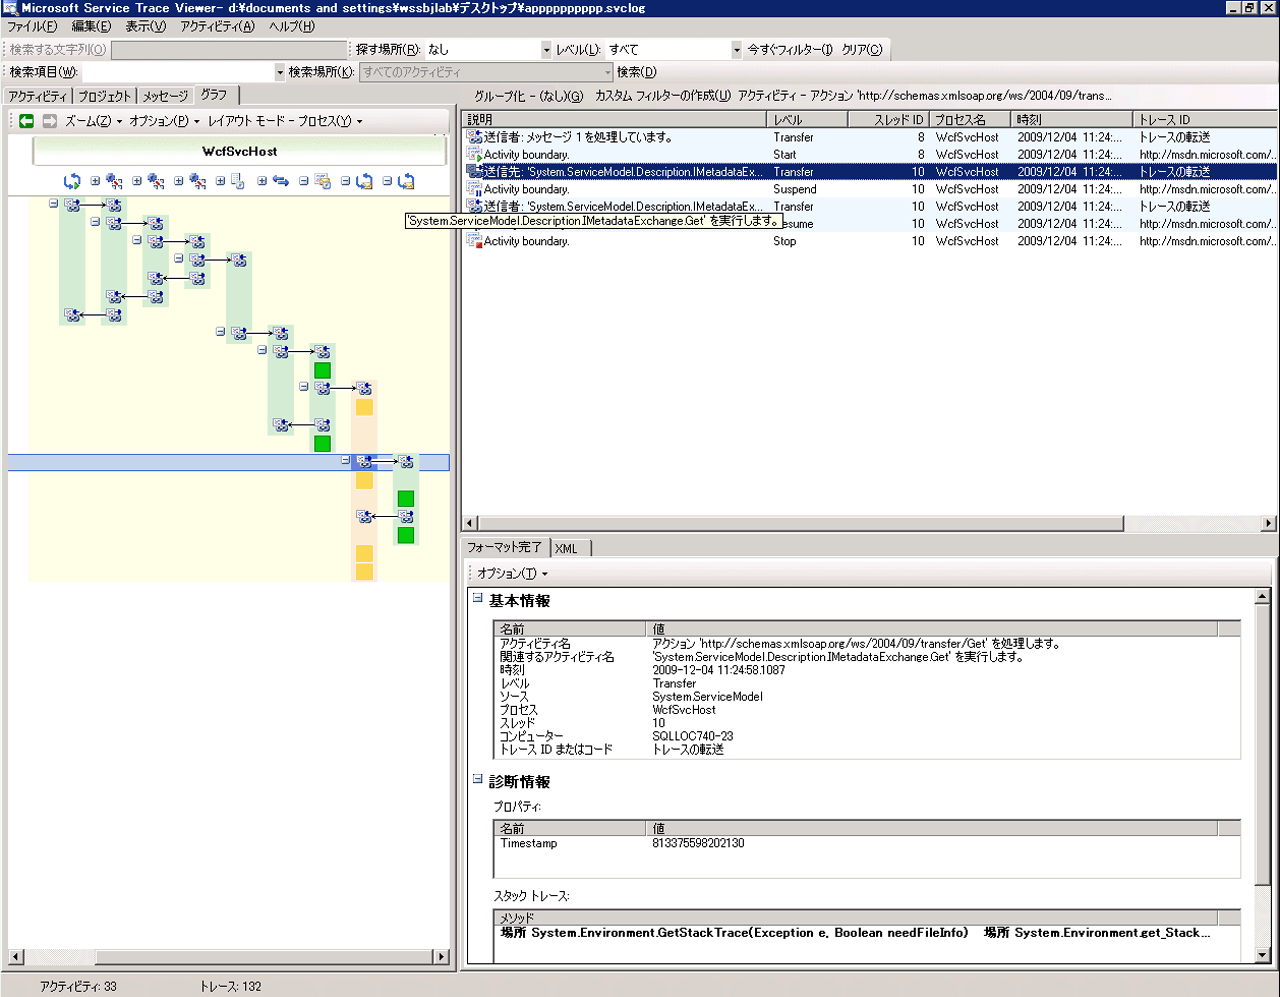
Task: Click the topmost transfer node in the graph
Action: click(x=72, y=205)
